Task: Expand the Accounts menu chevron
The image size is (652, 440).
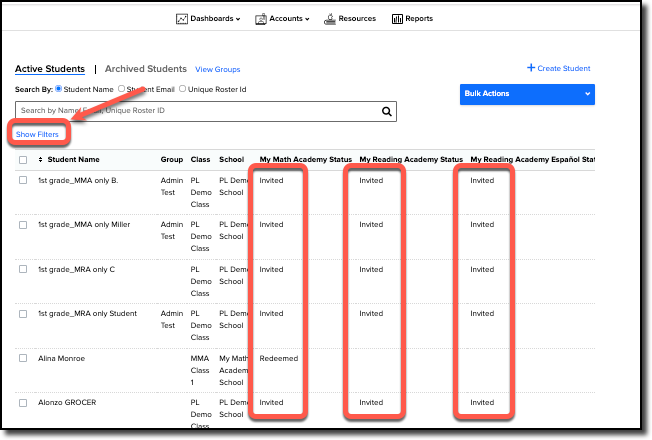Action: (x=307, y=19)
